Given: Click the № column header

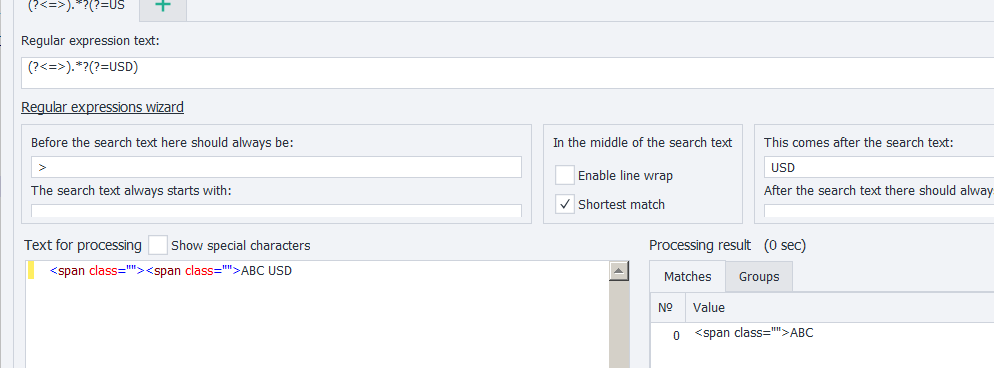Looking at the screenshot, I should pos(668,308).
